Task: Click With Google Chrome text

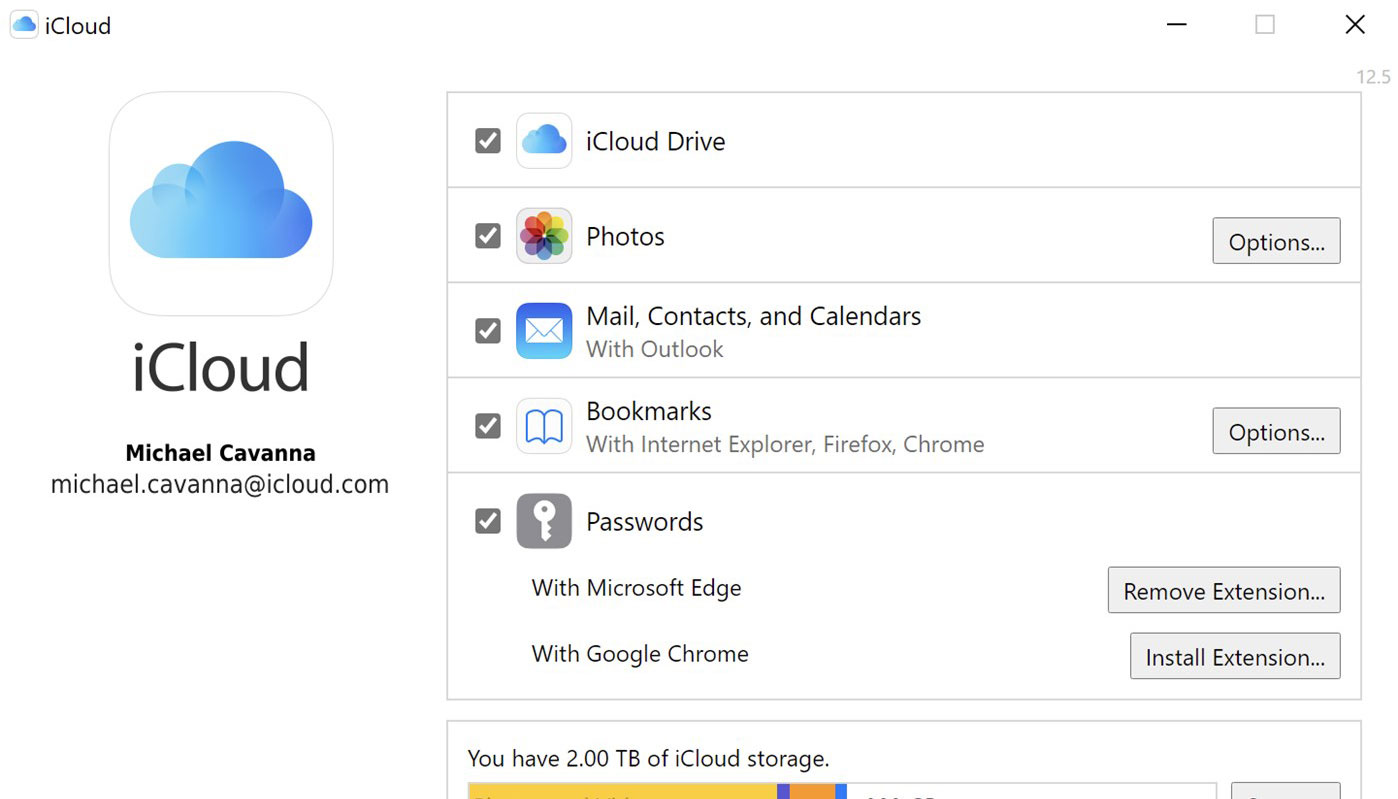Action: (x=640, y=654)
